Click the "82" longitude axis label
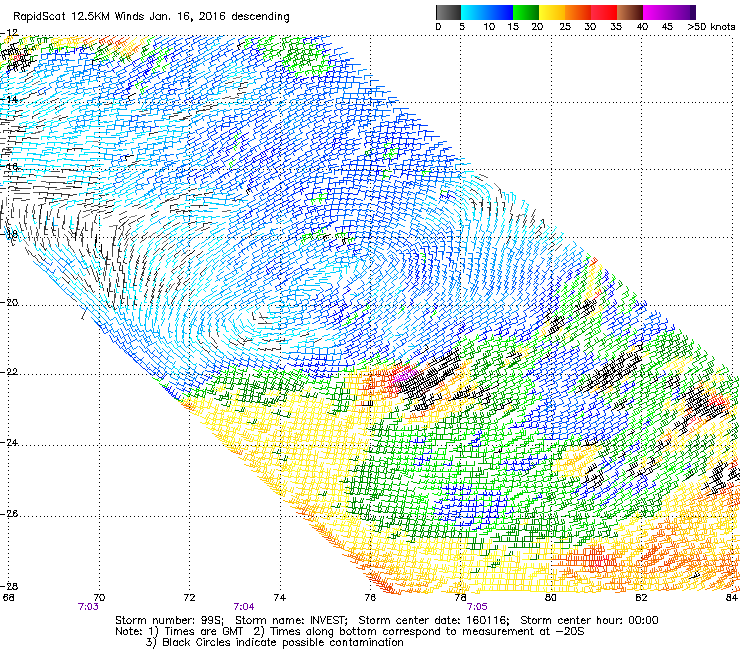Screen dimensions: 740x650 pos(641,598)
